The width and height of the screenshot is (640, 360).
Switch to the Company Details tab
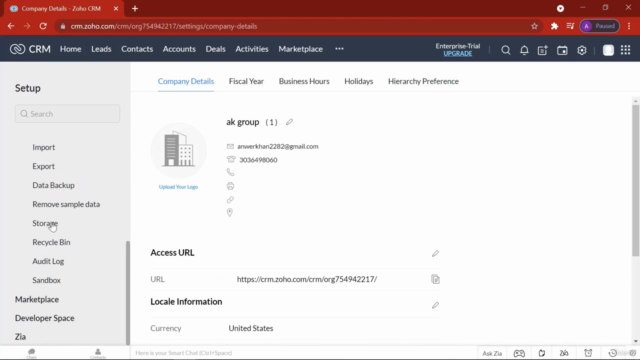[186, 81]
